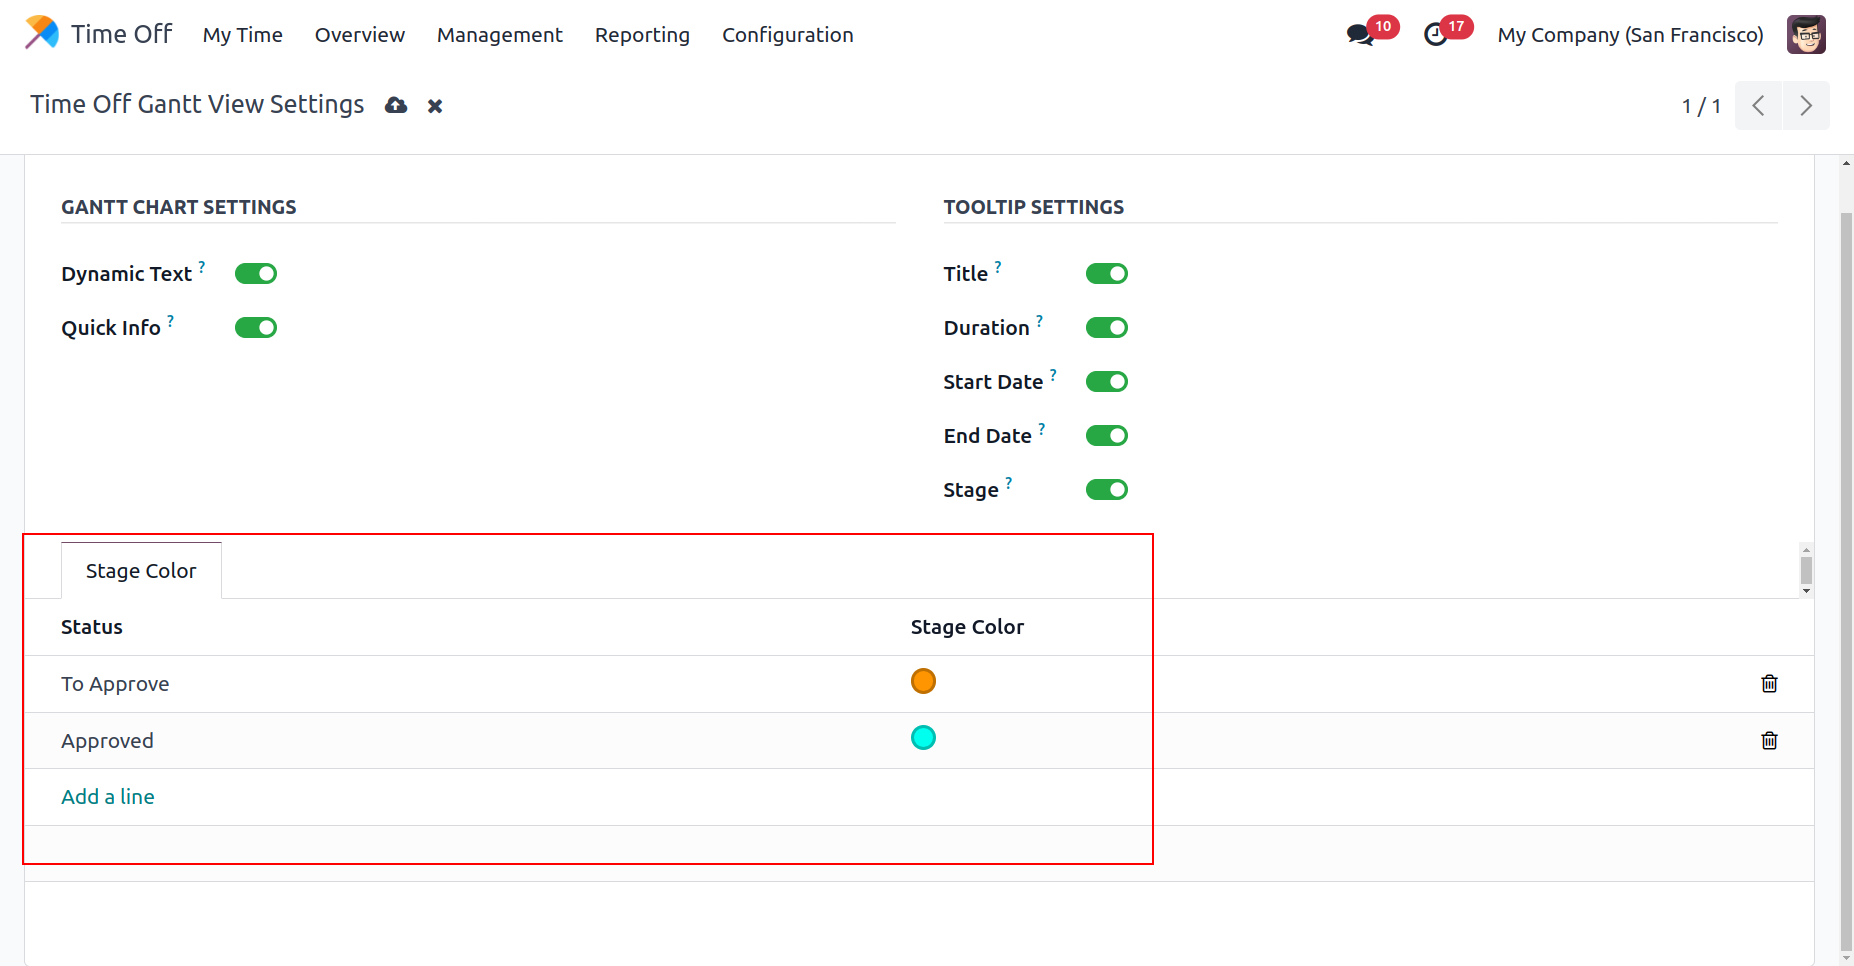Pick the orange To Approve color swatch
This screenshot has width=1854, height=966.
point(923,681)
